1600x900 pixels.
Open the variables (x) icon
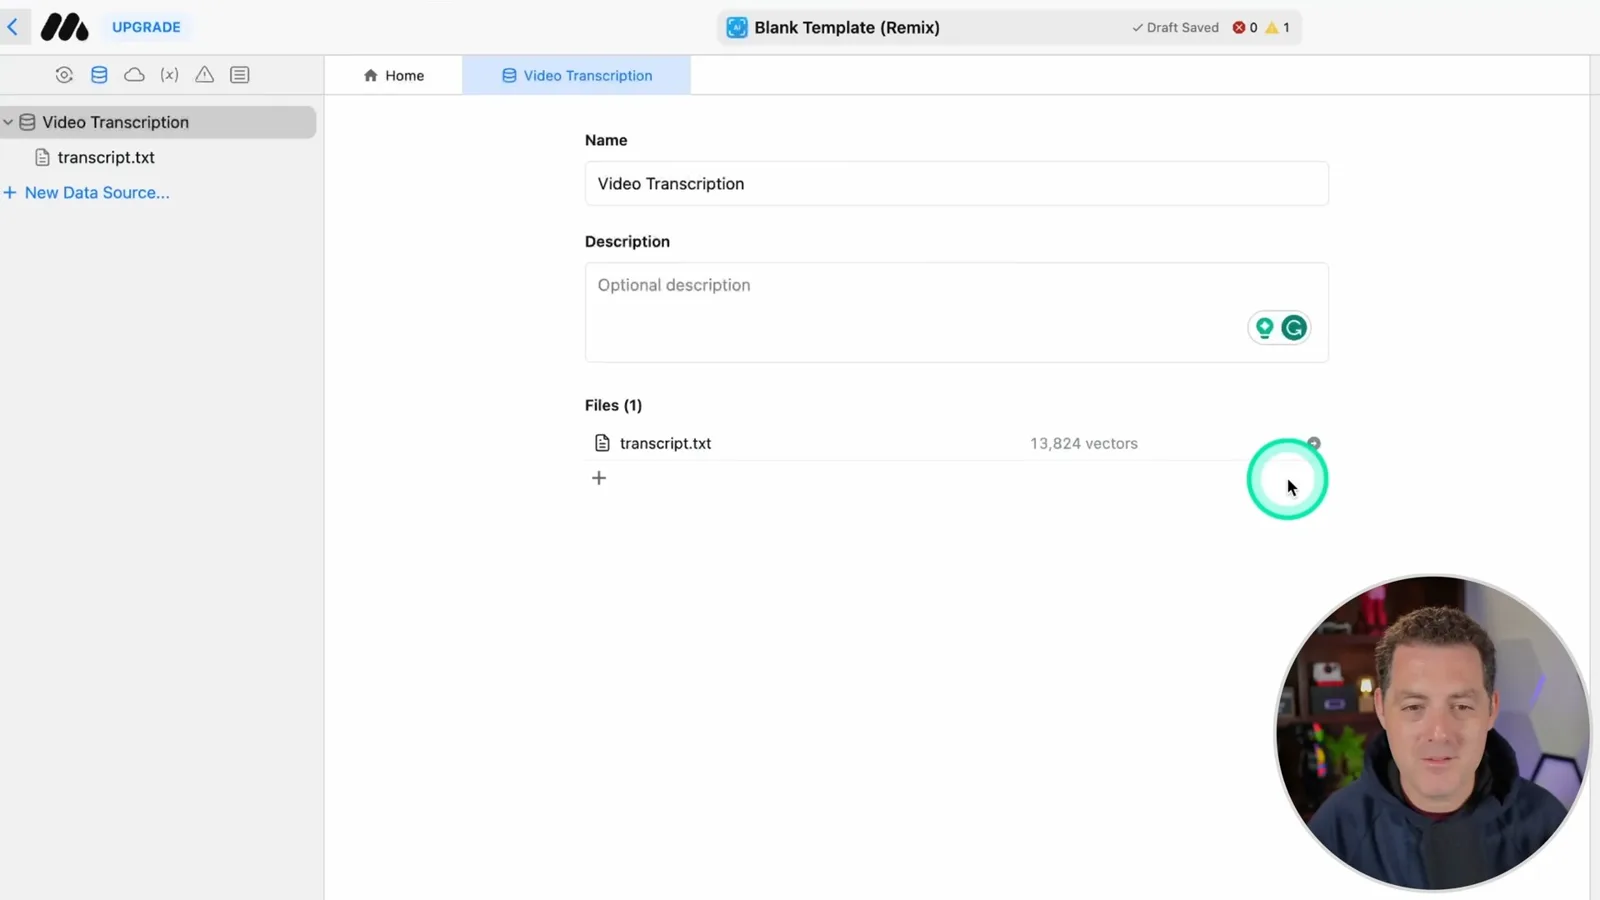click(x=169, y=75)
